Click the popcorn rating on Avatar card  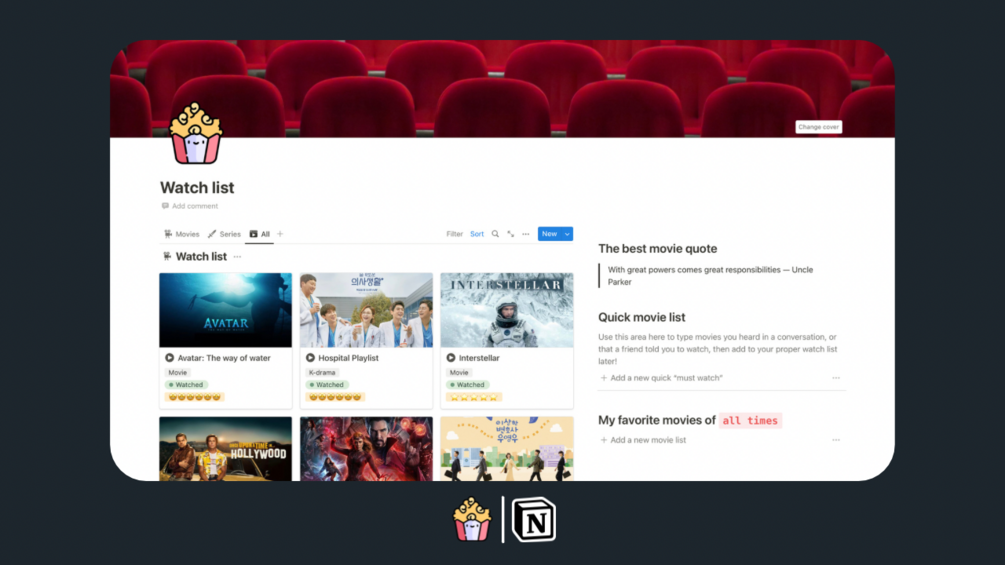194,397
